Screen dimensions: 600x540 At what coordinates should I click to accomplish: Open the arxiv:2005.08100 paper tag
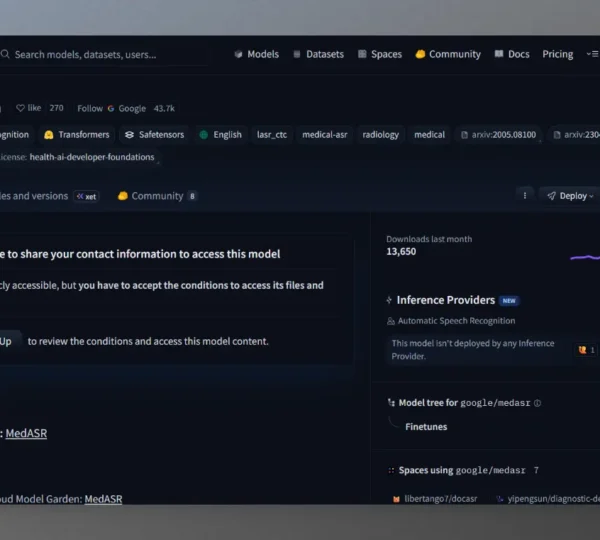[498, 134]
